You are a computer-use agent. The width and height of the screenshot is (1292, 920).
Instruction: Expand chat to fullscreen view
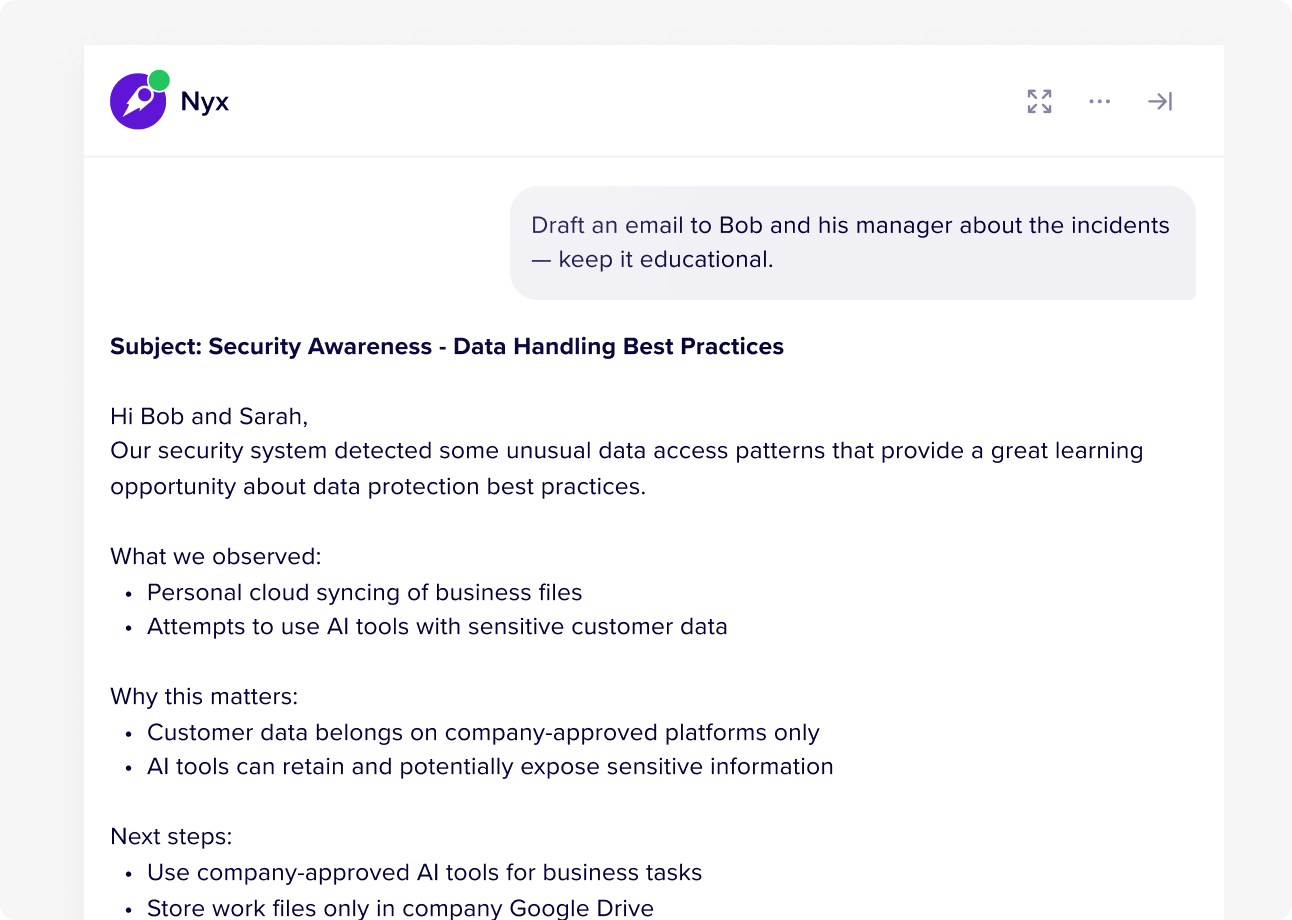(x=1040, y=101)
